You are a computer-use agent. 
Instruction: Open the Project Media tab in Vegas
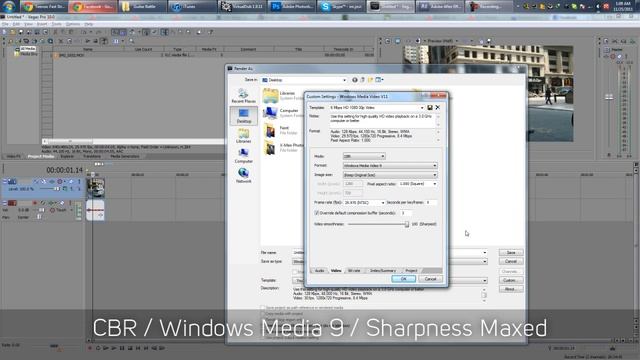point(41,156)
